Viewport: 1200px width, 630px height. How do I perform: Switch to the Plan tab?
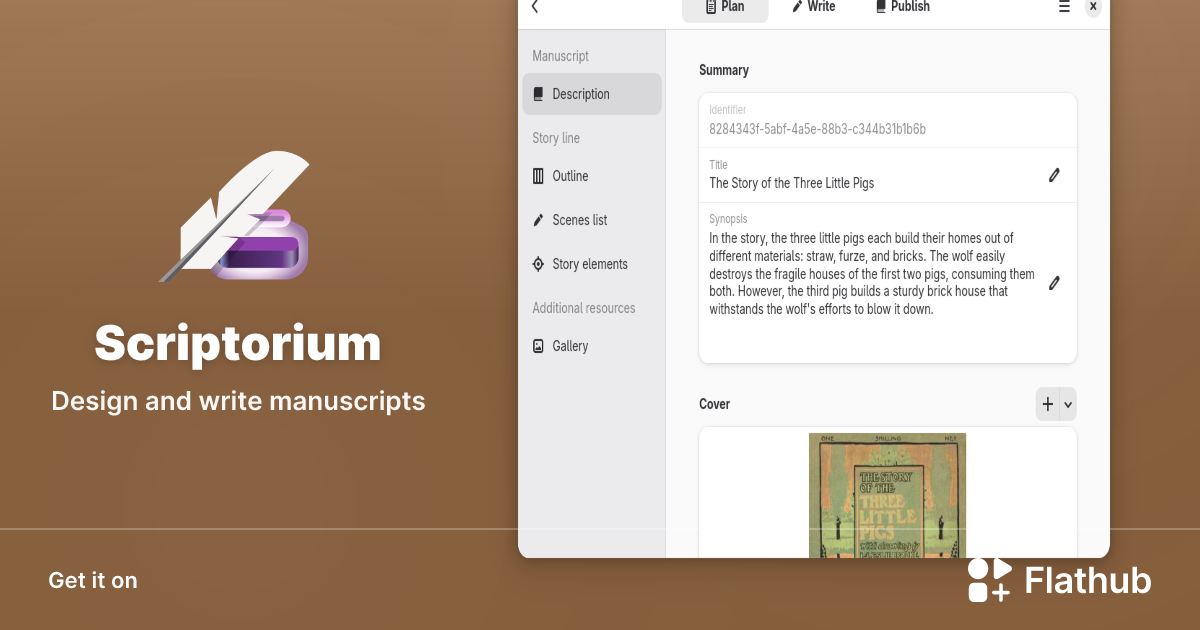725,7
